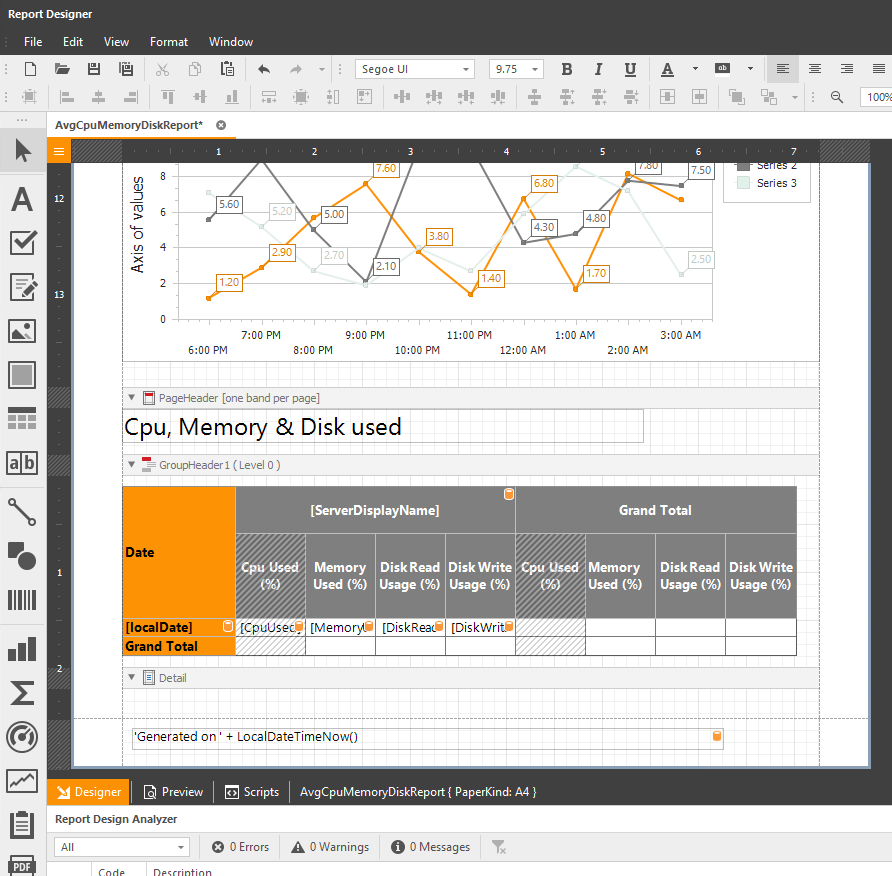This screenshot has width=892, height=876.
Task: Open the errors filter dropdown showing All
Action: click(x=121, y=846)
